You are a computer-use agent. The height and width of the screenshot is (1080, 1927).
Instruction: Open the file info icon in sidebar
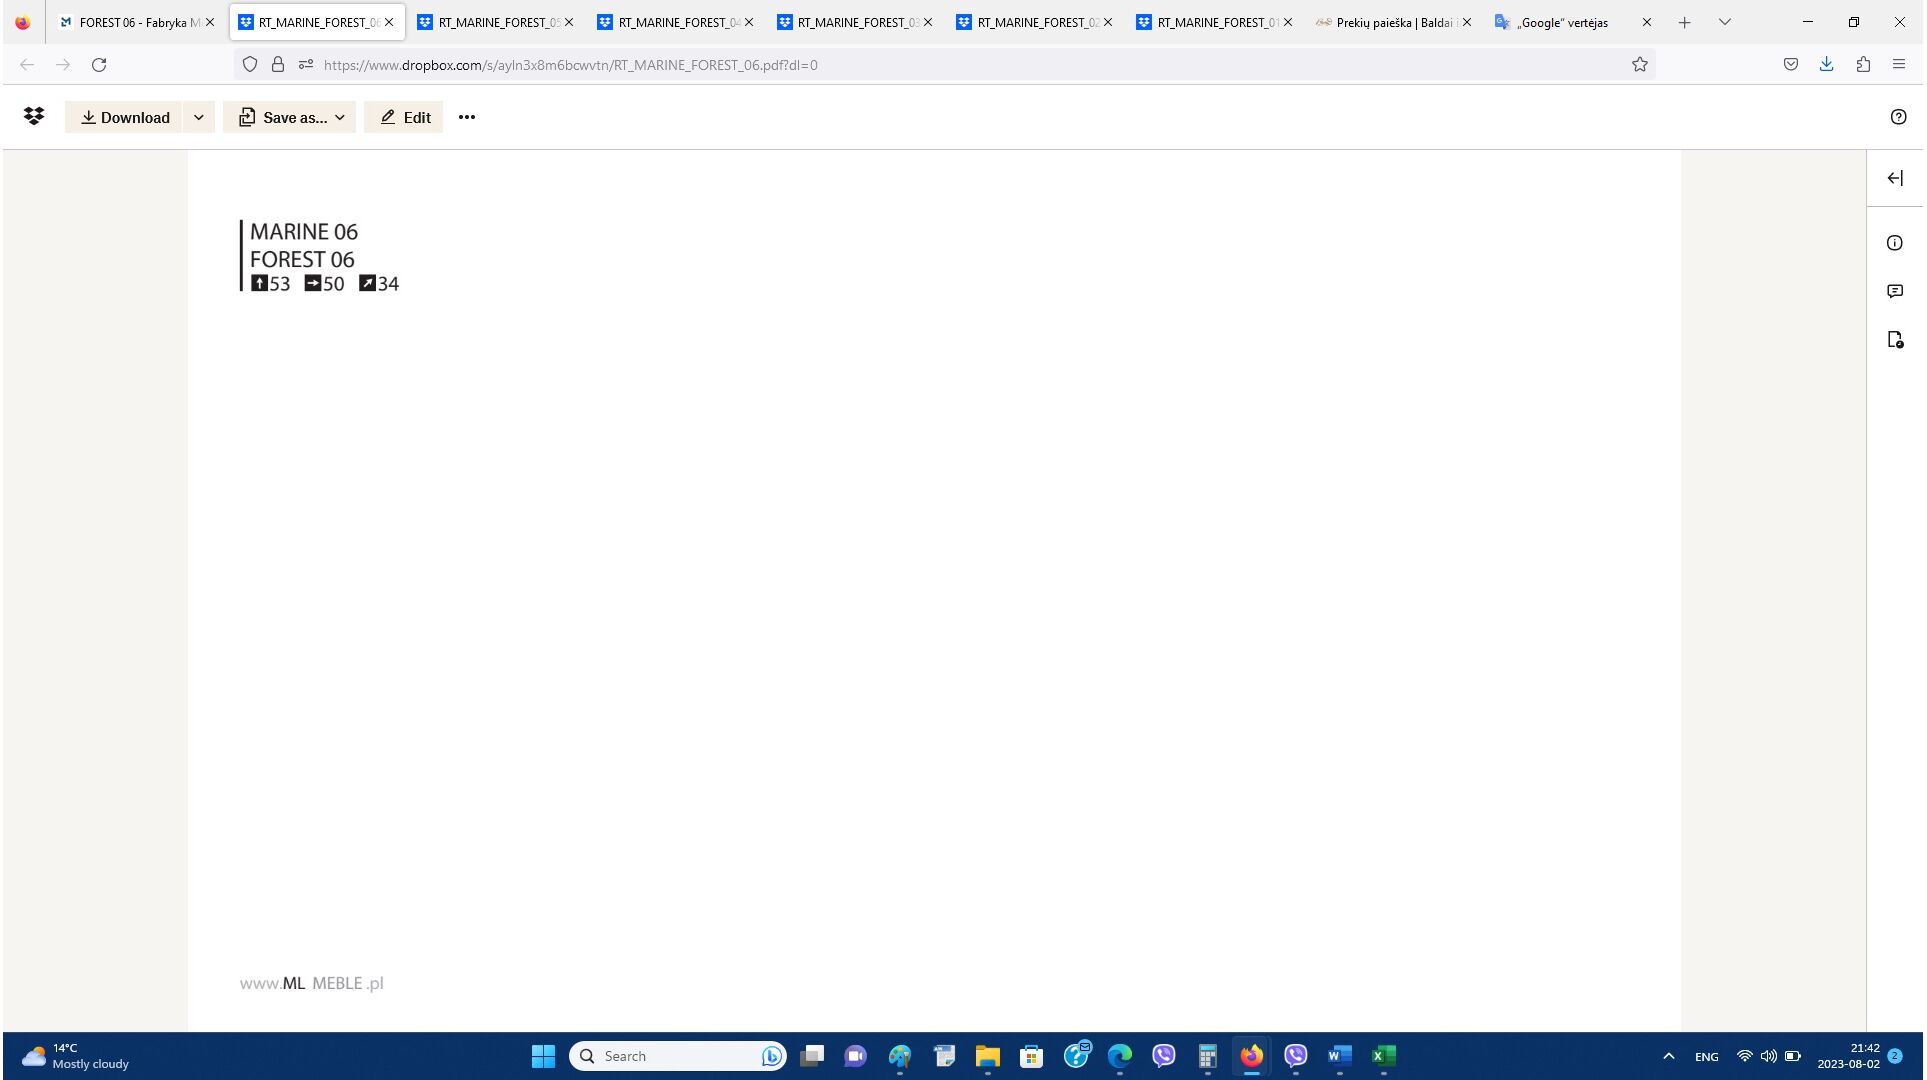click(1894, 243)
